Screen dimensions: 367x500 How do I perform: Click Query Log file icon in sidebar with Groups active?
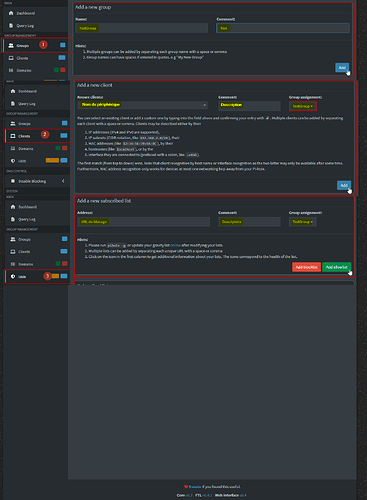click(x=11, y=26)
